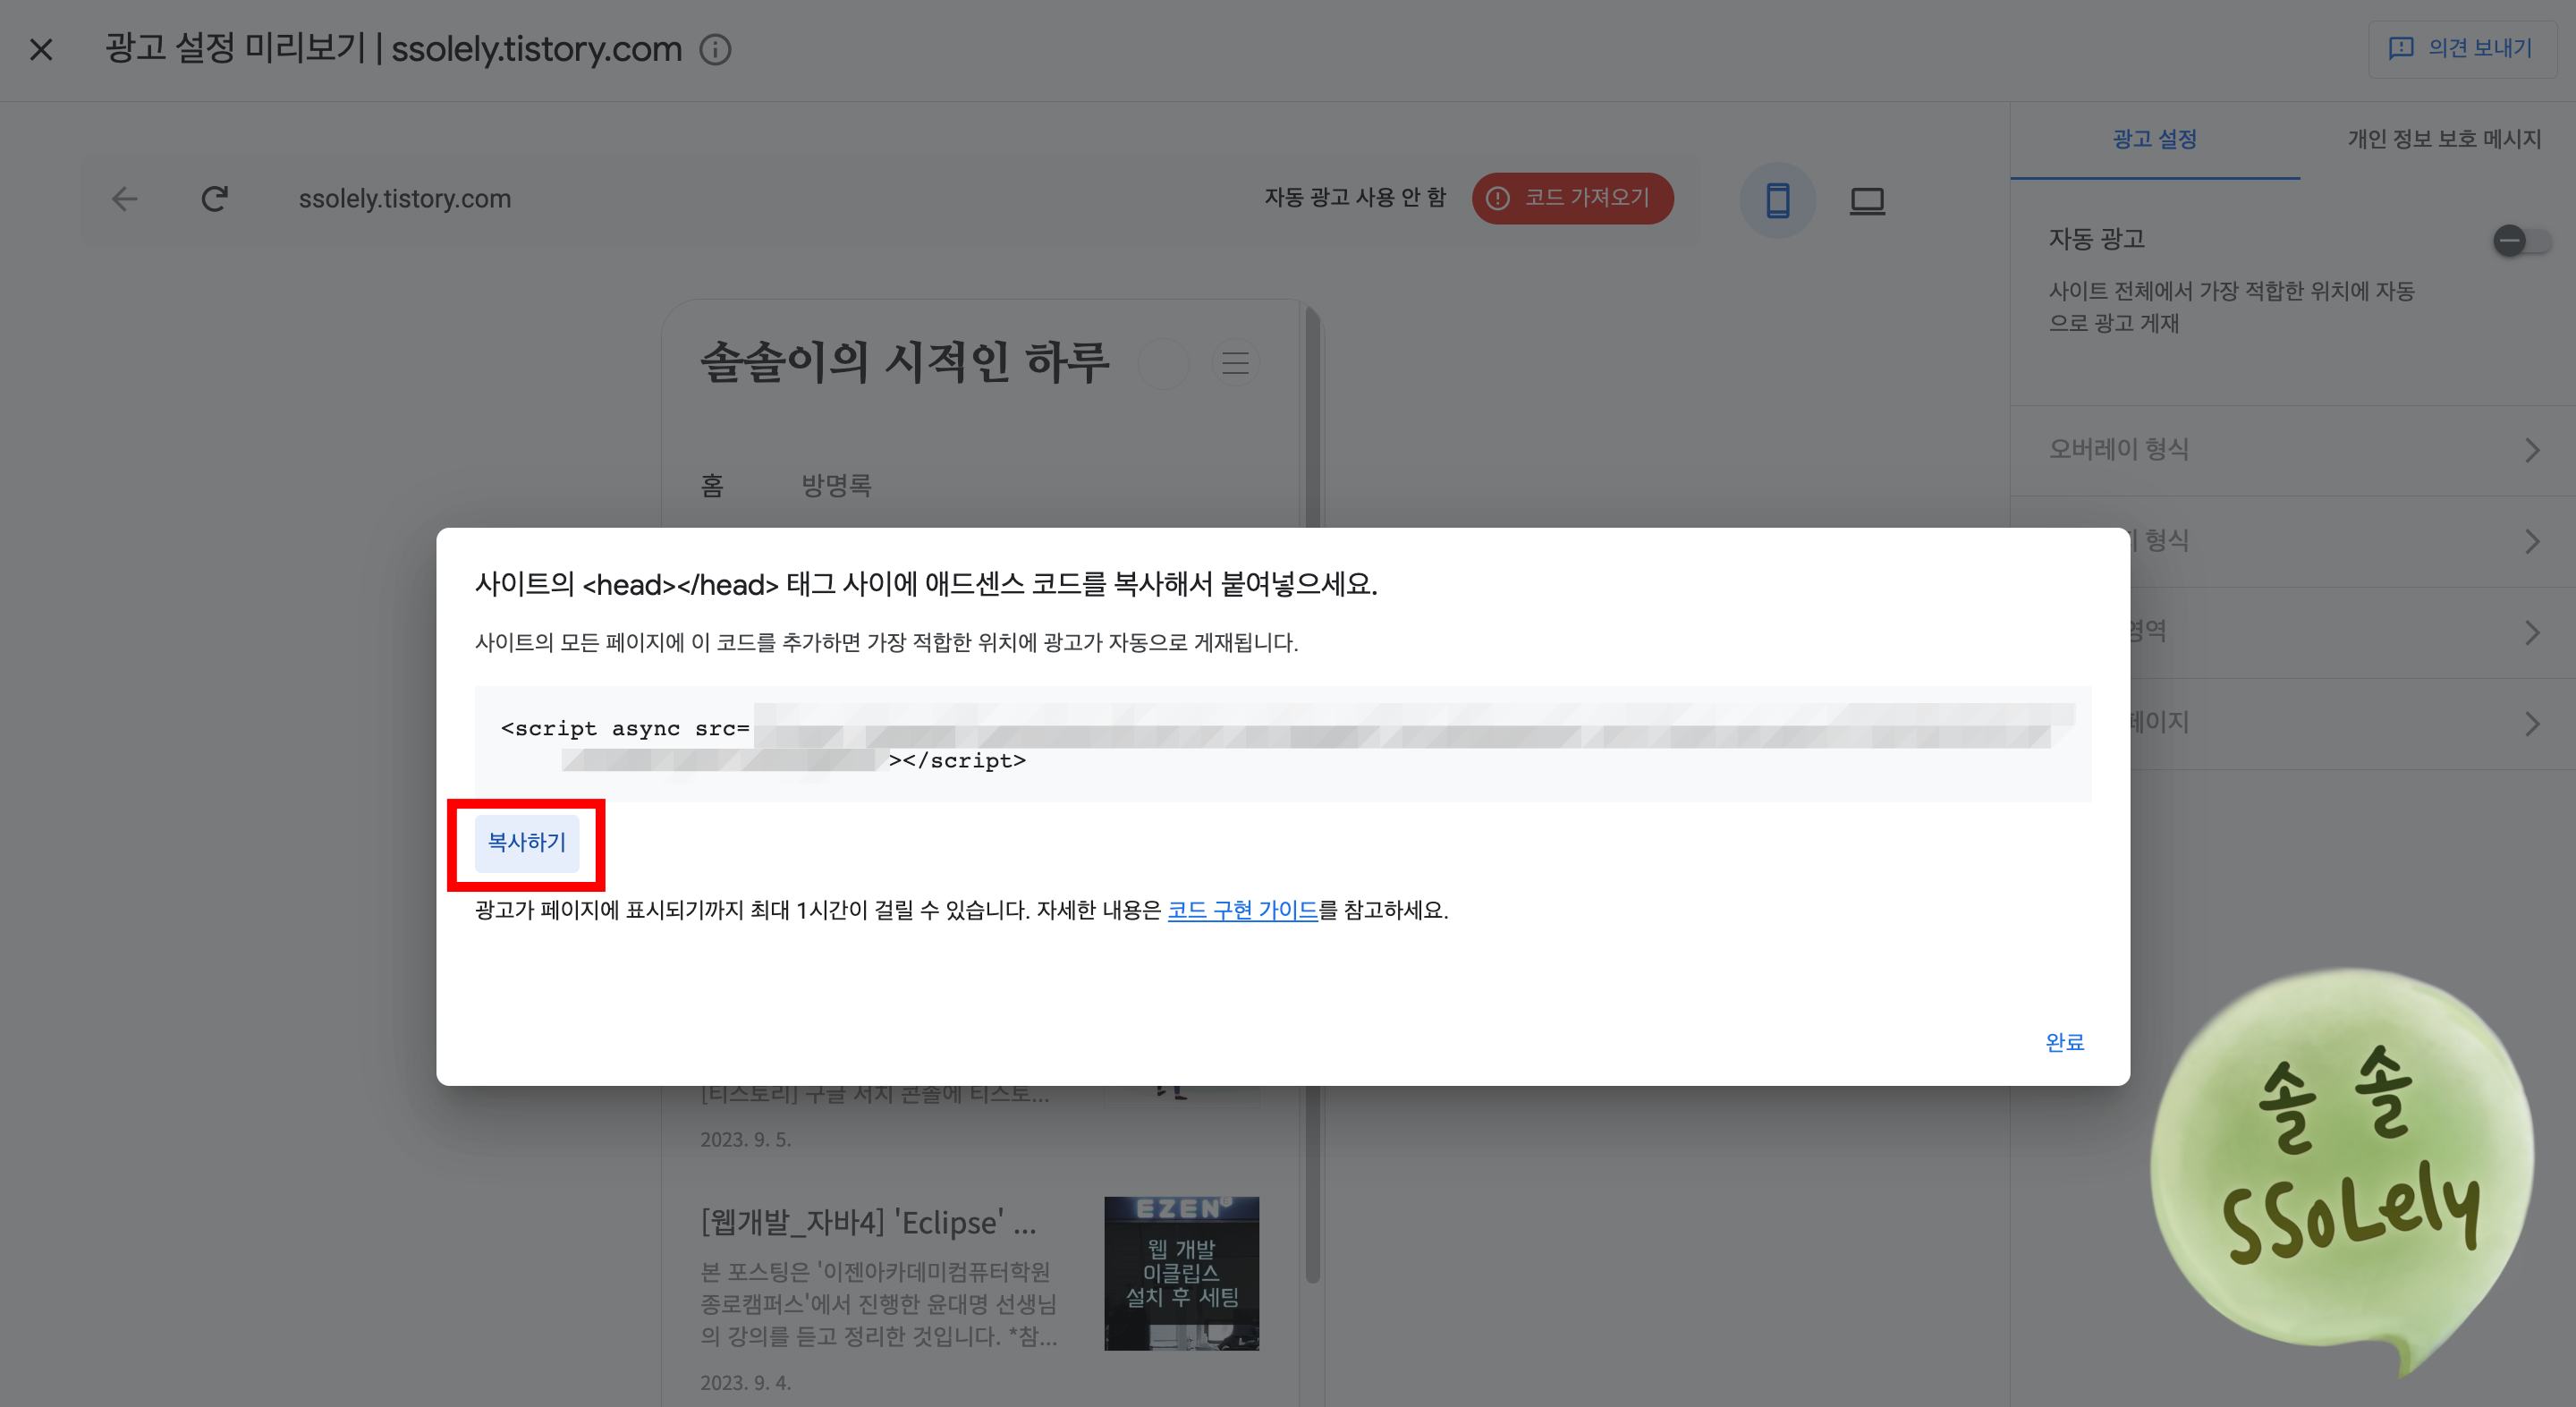Select the 광고 설정 tab
This screenshot has height=1407, width=2576.
[2154, 139]
